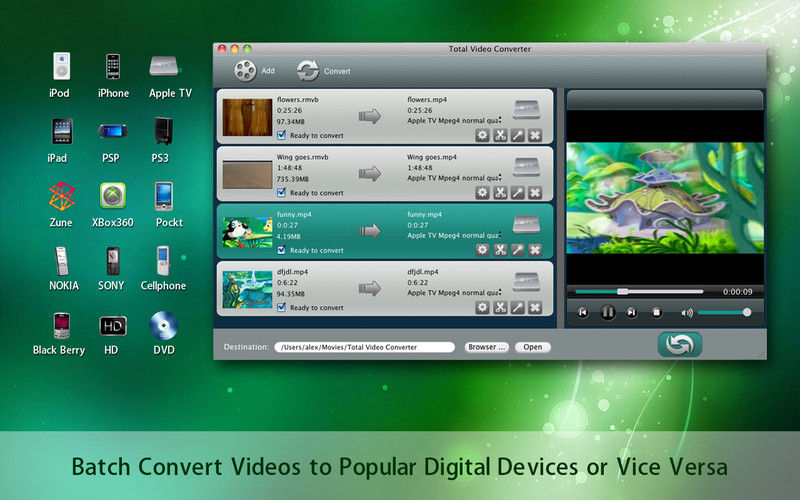Open settings gear for flowers.rmvb
This screenshot has height=500, width=800.
482,135
